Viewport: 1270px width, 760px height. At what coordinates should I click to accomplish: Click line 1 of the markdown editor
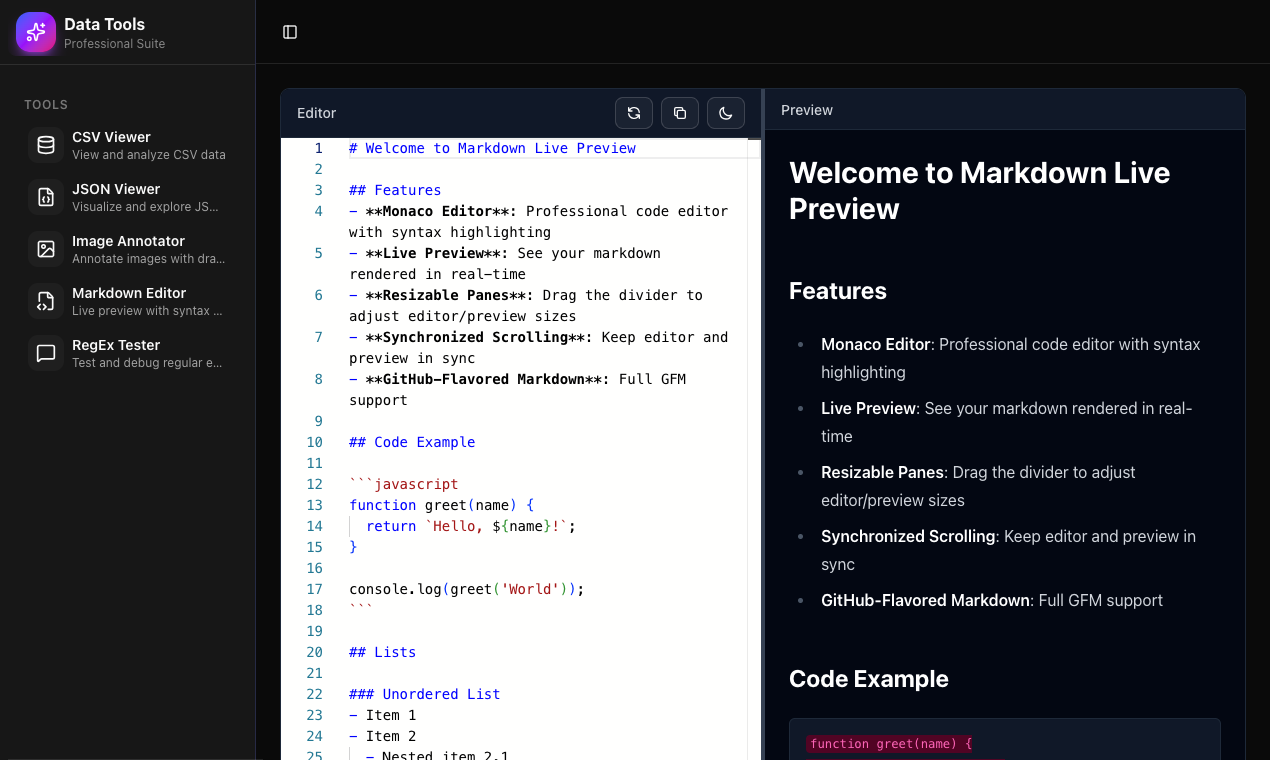(492, 147)
